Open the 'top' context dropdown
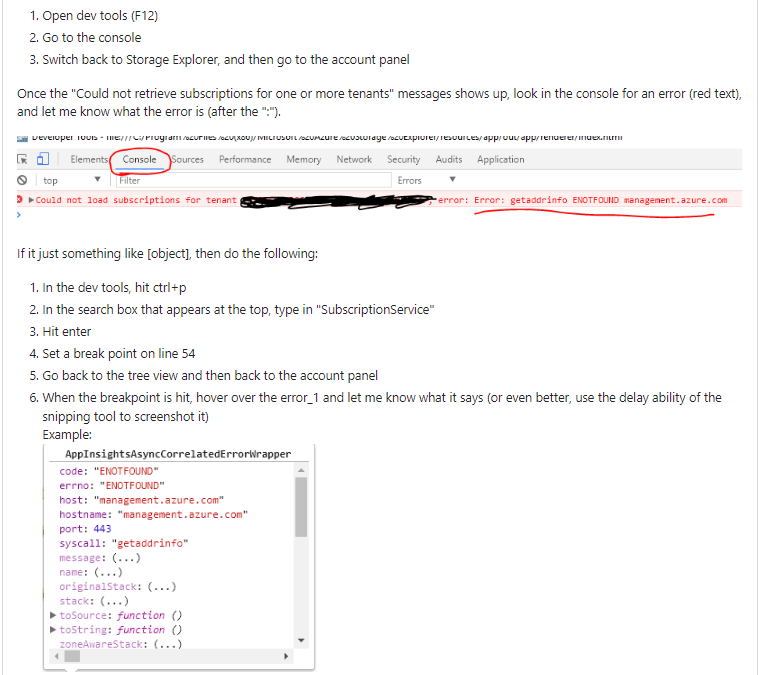 (x=72, y=180)
